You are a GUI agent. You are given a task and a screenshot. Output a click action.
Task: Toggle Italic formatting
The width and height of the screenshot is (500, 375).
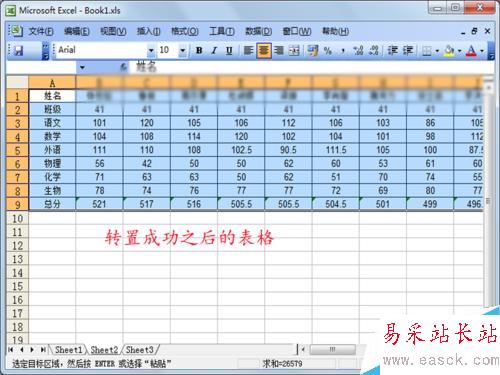point(214,51)
